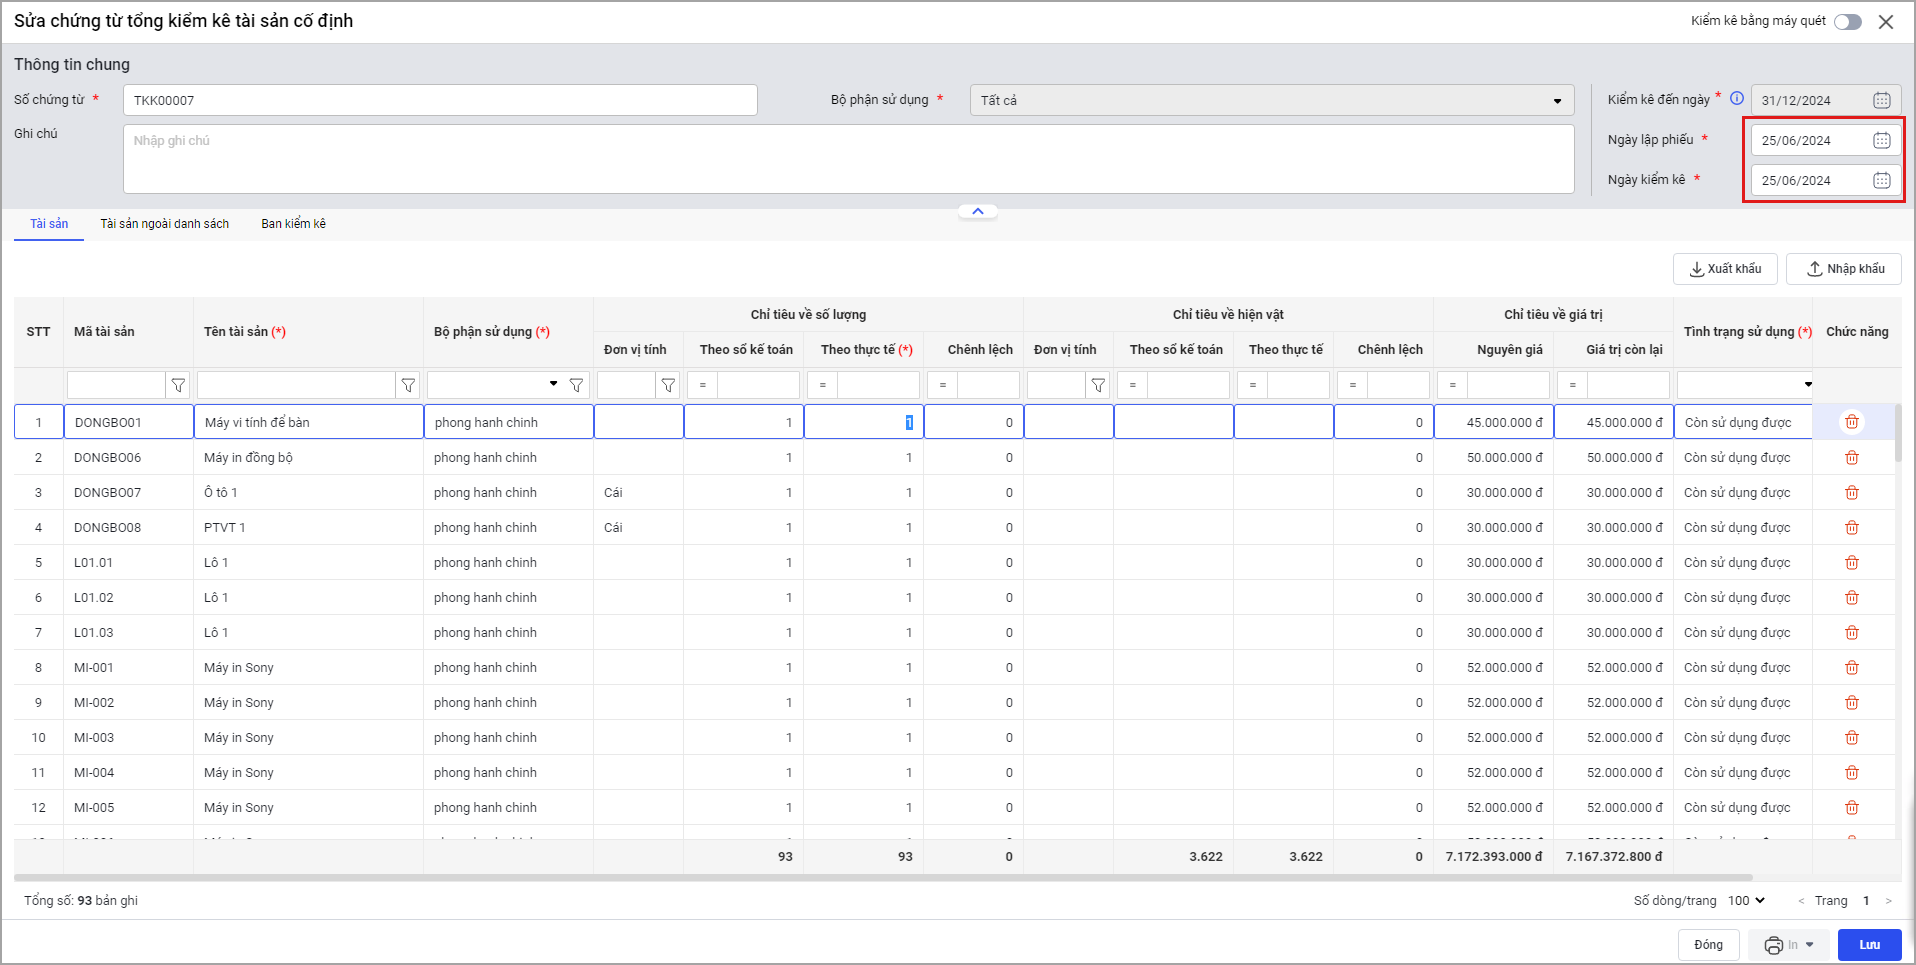1916x965 pixels.
Task: Click filter icon in Mã tài sản column
Action: [x=178, y=385]
